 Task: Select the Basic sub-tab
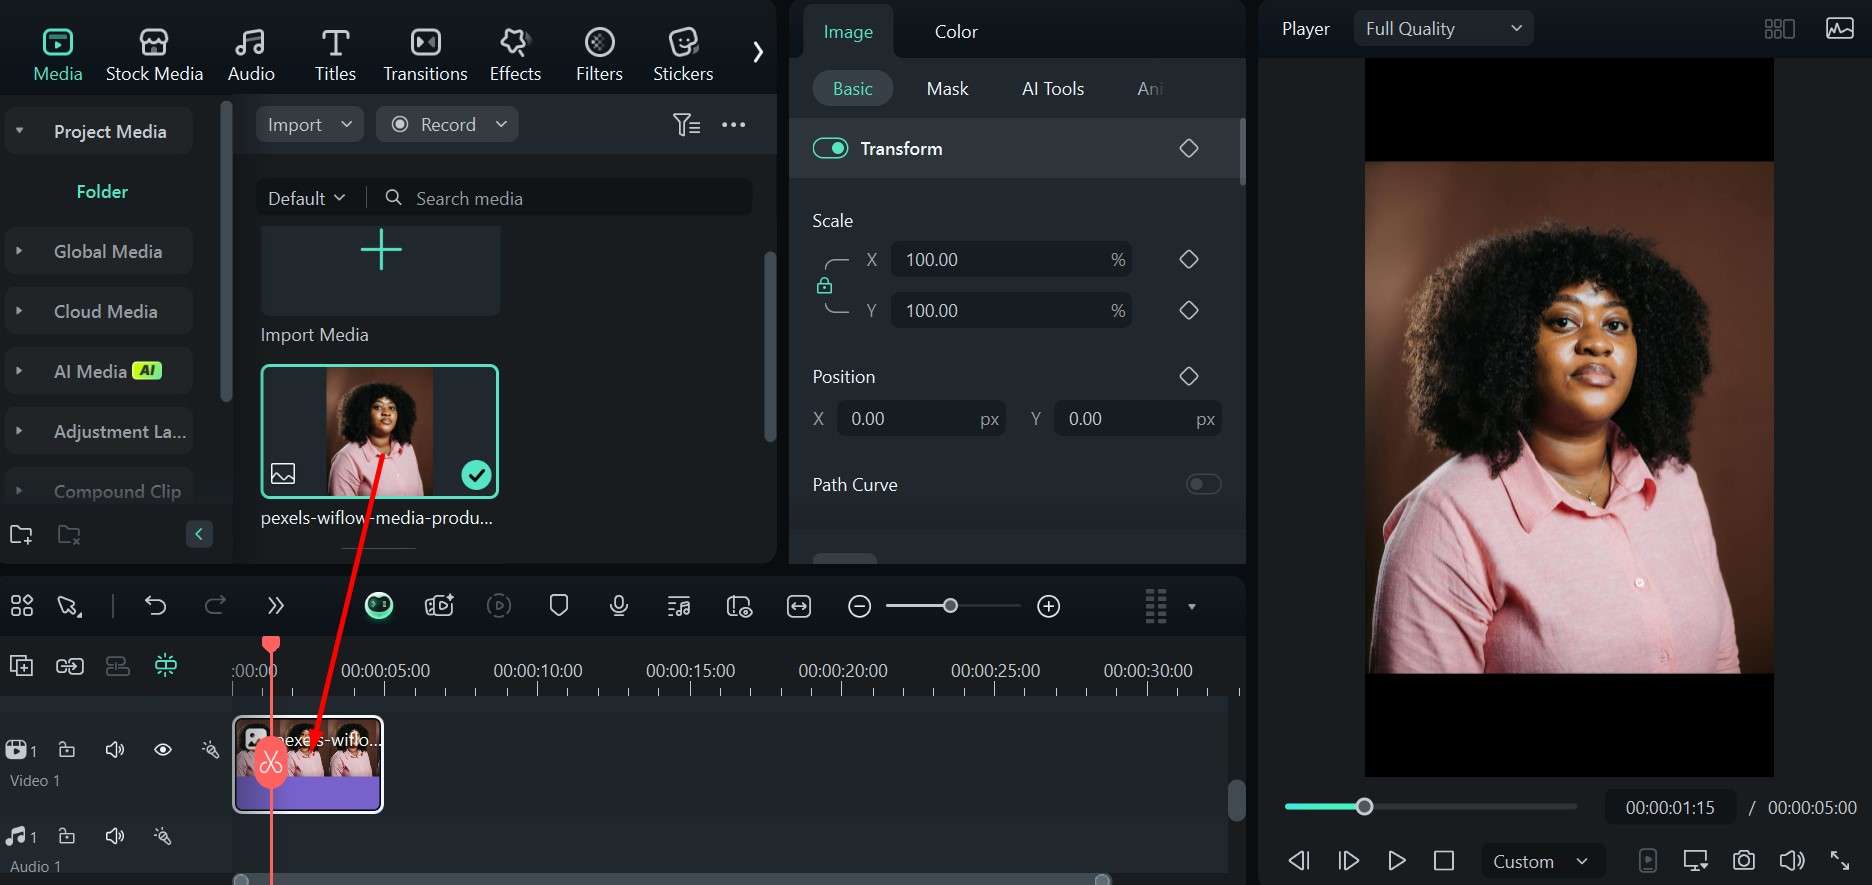click(x=852, y=88)
